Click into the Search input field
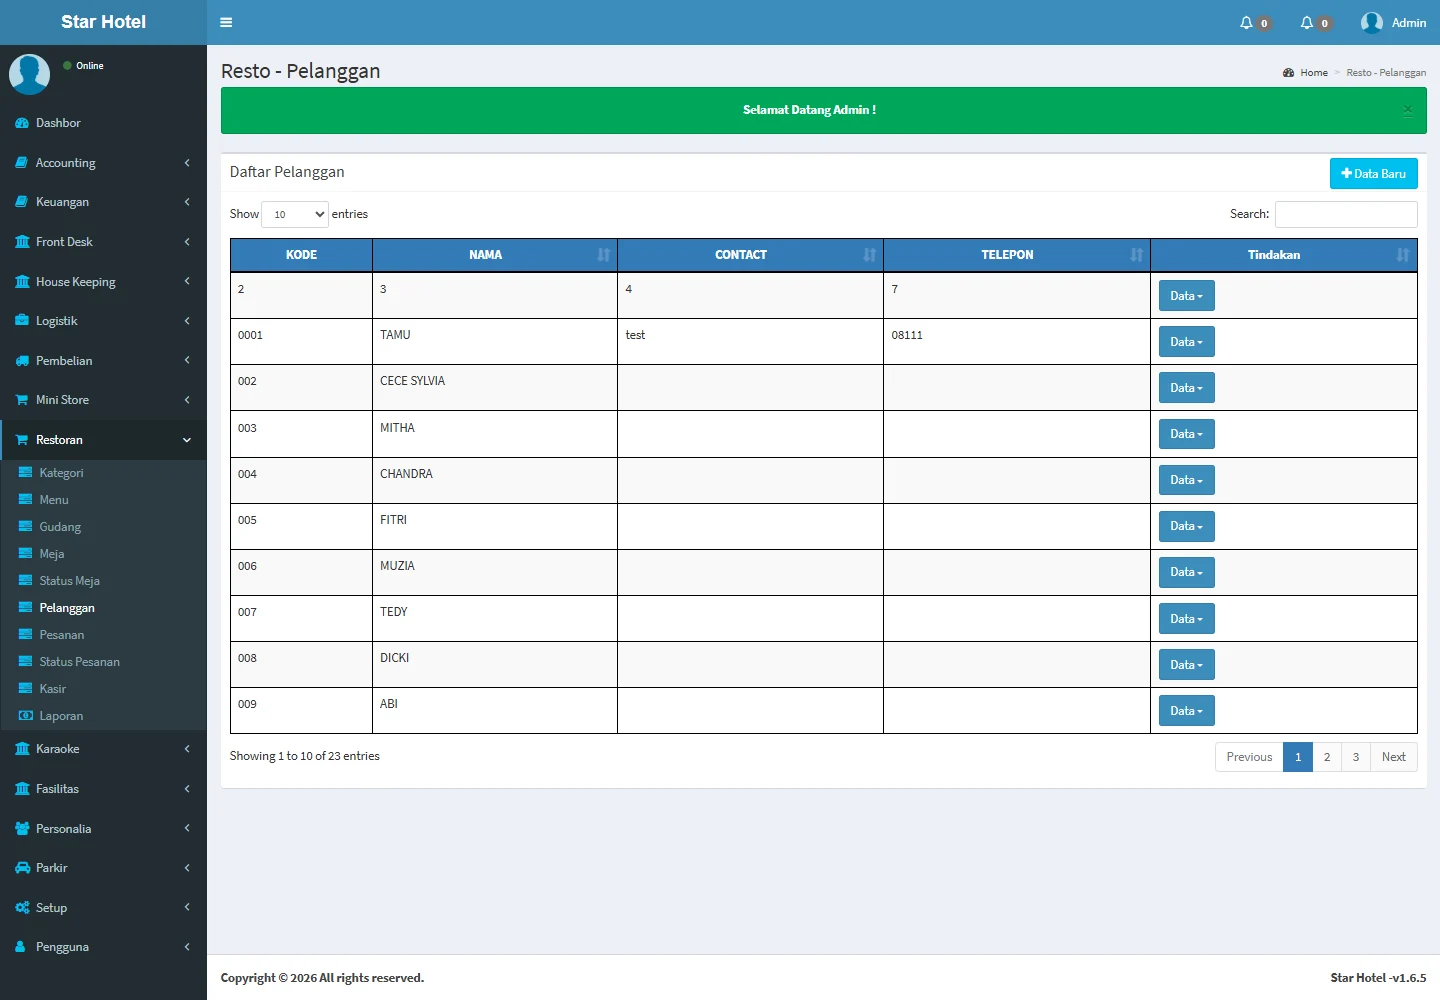The height and width of the screenshot is (1000, 1440). point(1345,214)
